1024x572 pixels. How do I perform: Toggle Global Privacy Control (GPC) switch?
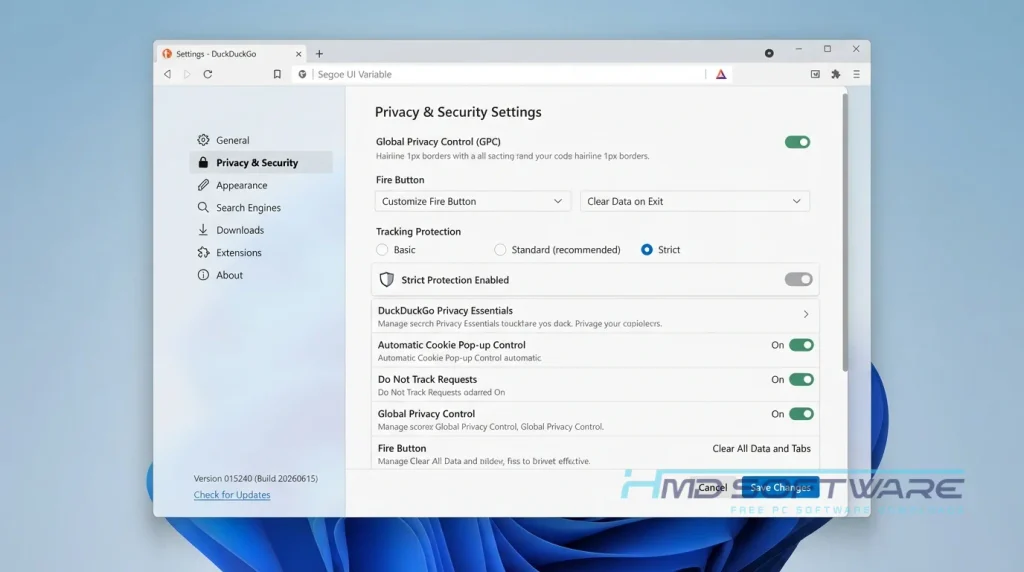point(797,142)
